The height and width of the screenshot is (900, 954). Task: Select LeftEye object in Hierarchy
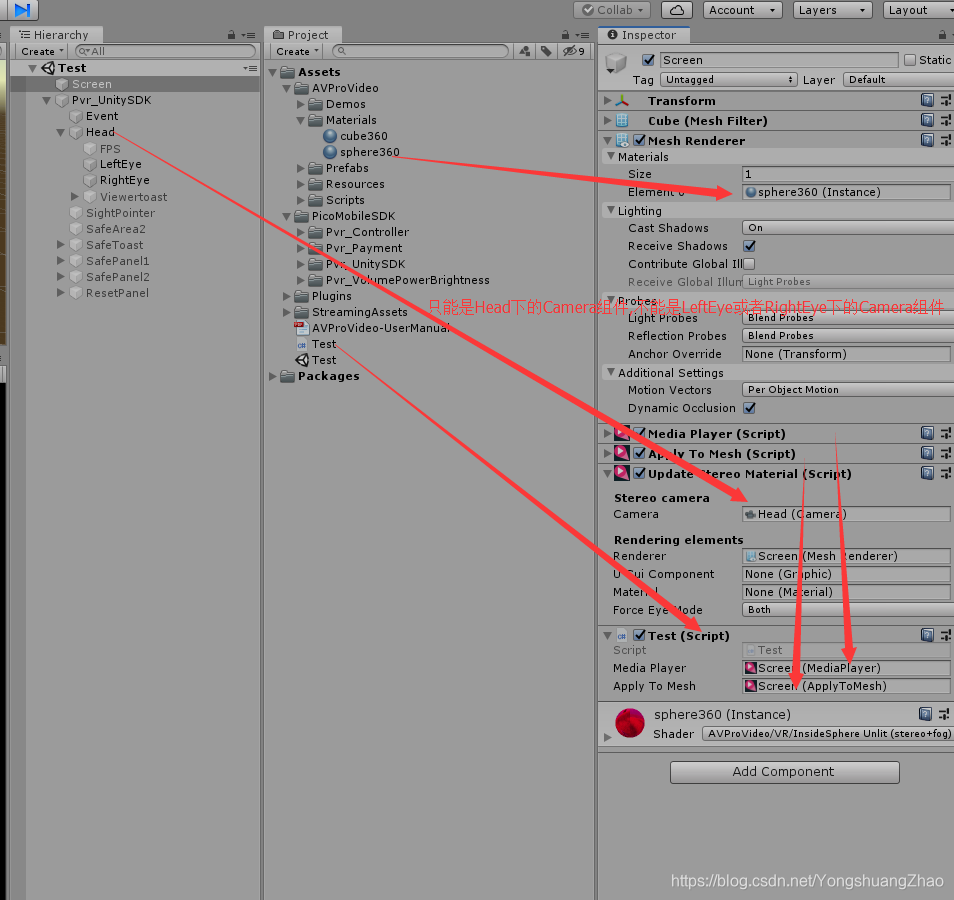point(120,164)
